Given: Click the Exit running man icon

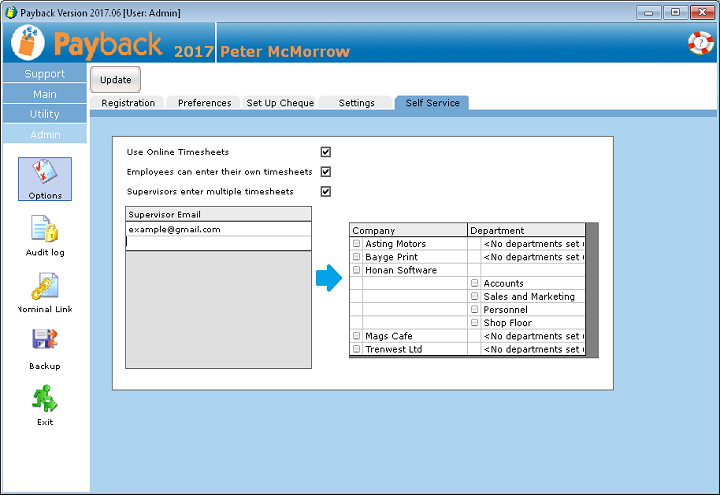Looking at the screenshot, I should coord(44,399).
